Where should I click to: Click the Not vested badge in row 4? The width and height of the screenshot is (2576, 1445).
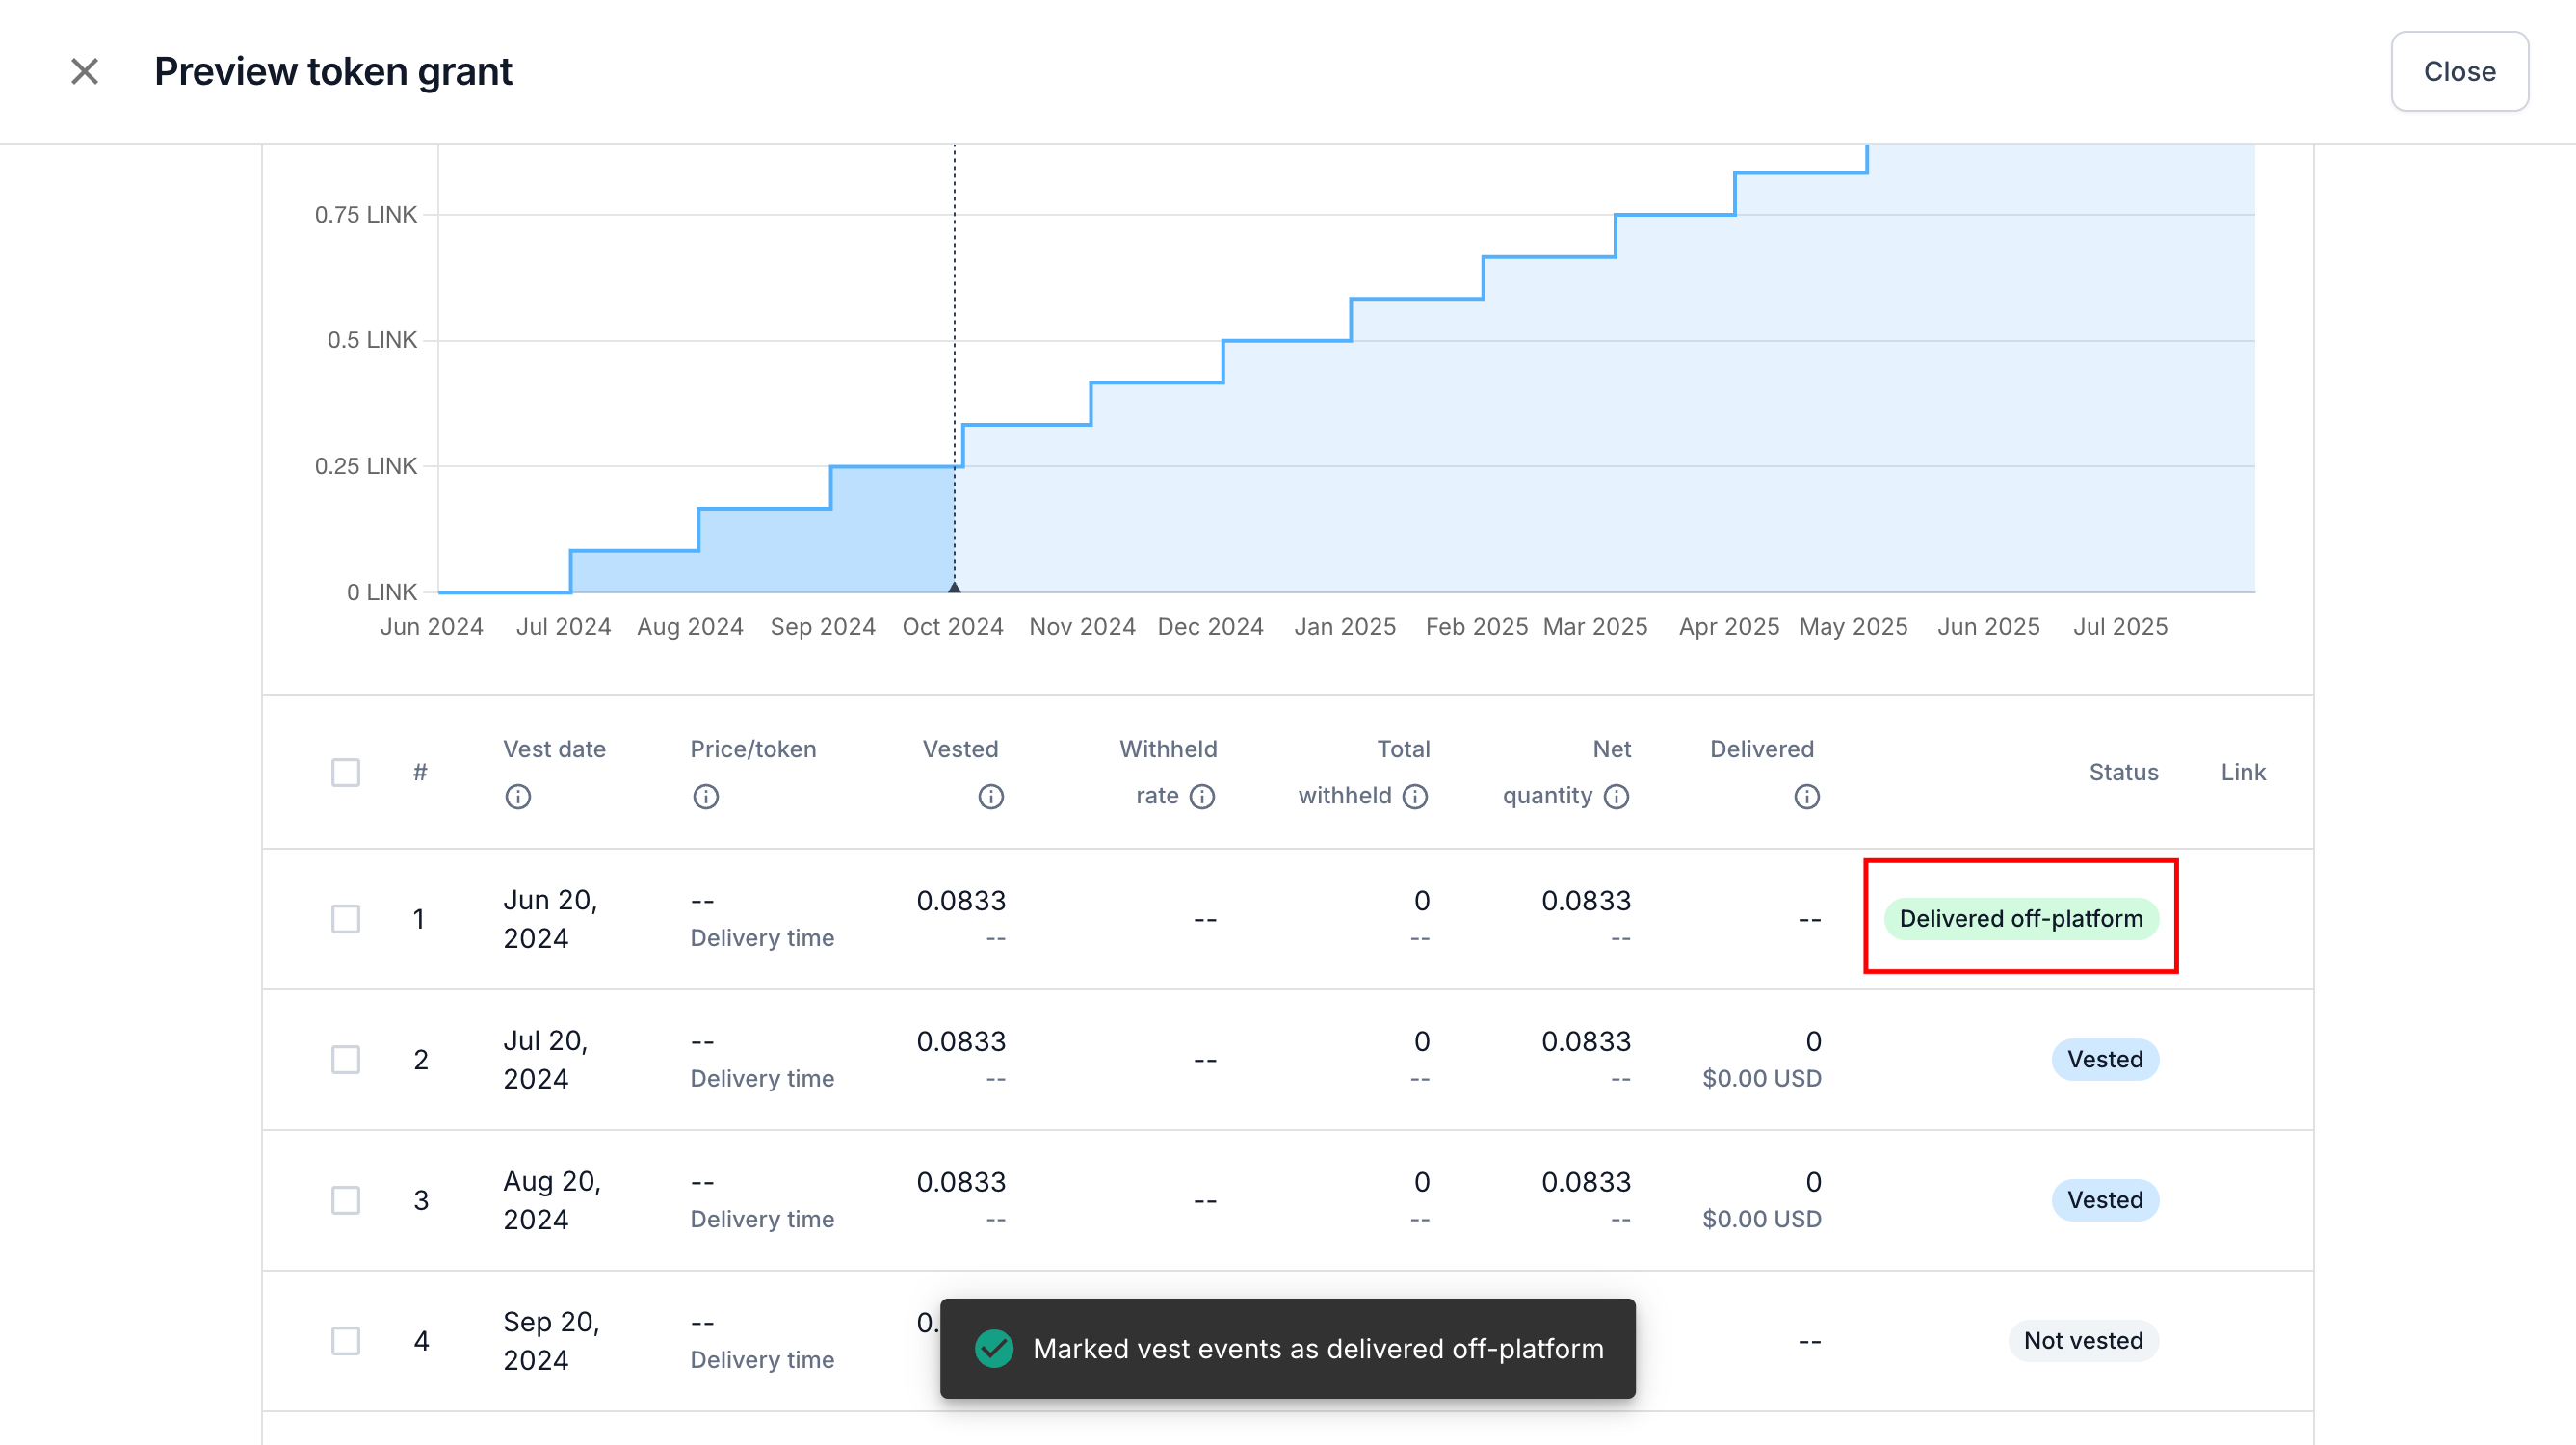pyautogui.click(x=2083, y=1340)
